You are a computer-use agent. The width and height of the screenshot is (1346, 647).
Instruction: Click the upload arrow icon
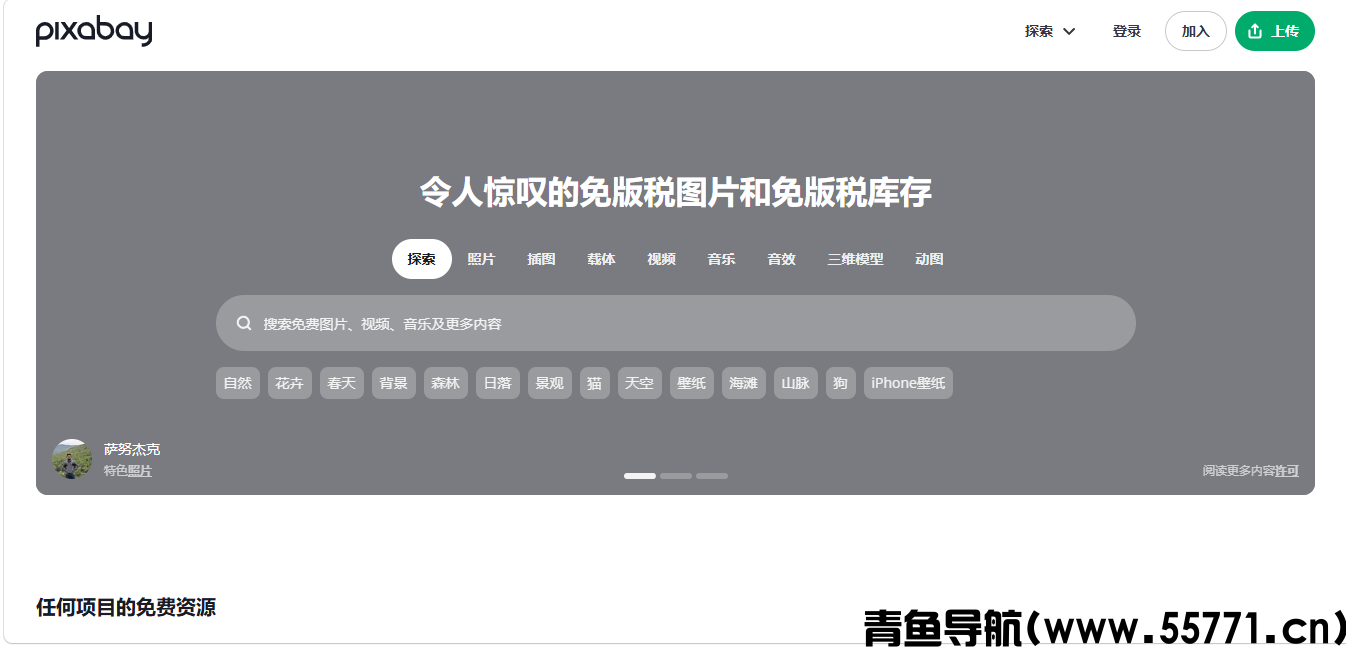tap(1255, 31)
